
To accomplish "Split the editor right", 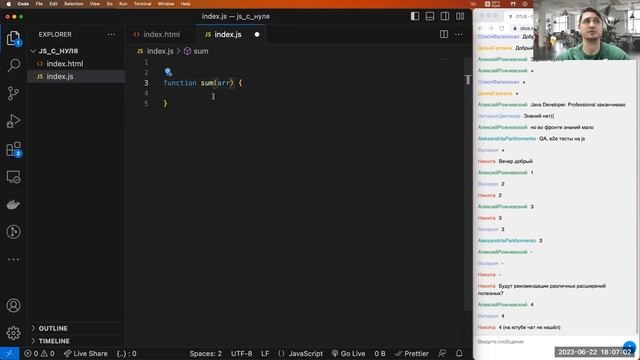I will point(444,34).
